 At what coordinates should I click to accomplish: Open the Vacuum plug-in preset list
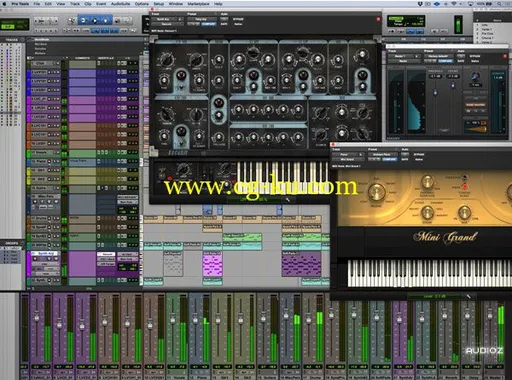(201, 19)
